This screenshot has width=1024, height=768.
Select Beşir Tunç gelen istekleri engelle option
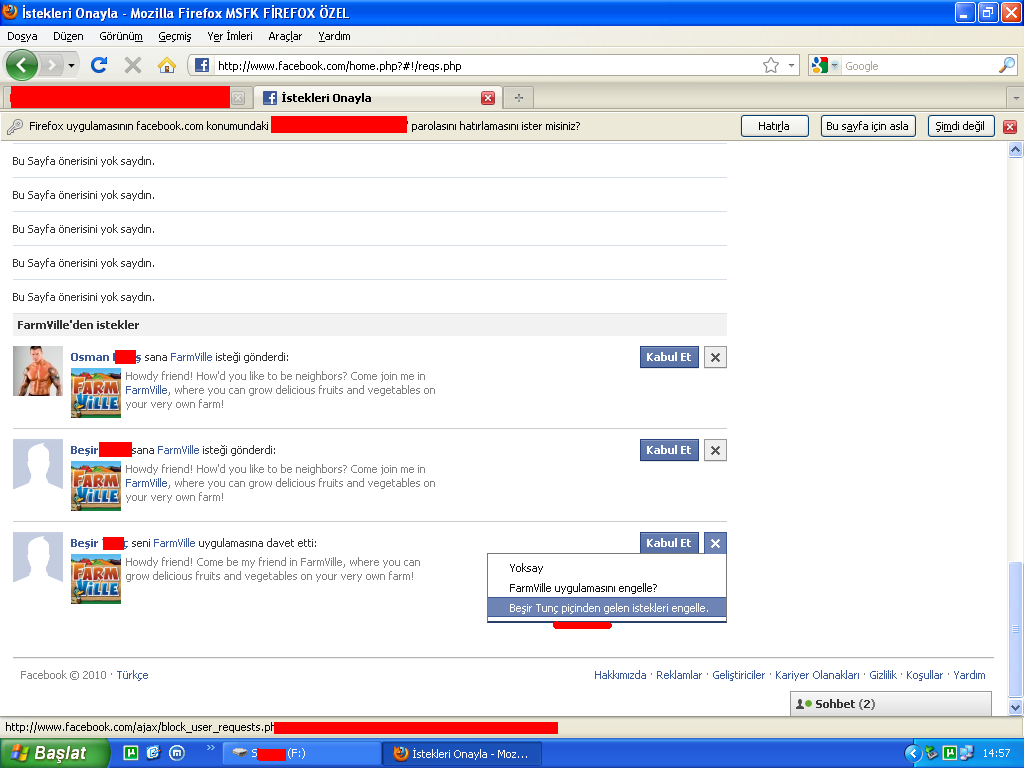pyautogui.click(x=607, y=608)
